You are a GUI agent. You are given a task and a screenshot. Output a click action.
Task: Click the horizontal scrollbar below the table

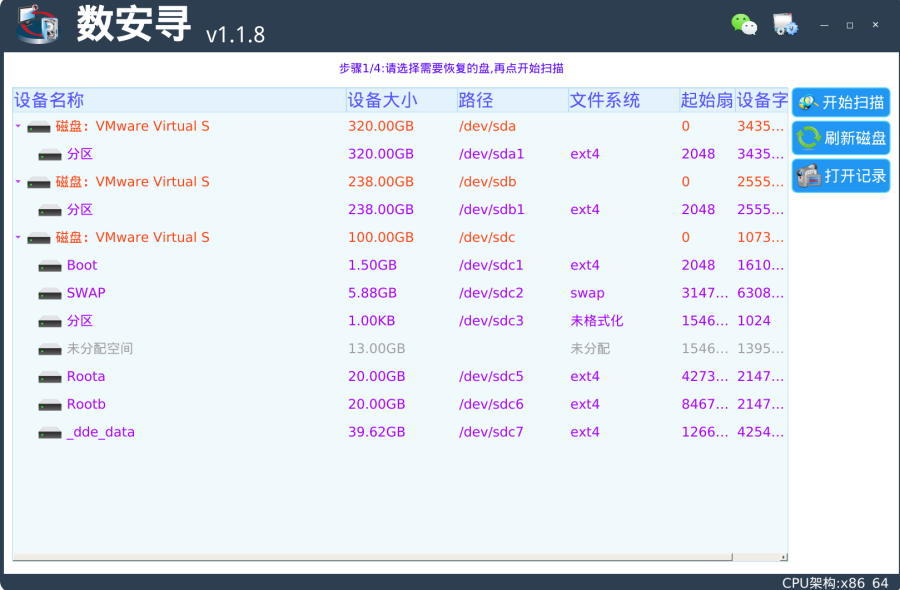(400, 557)
